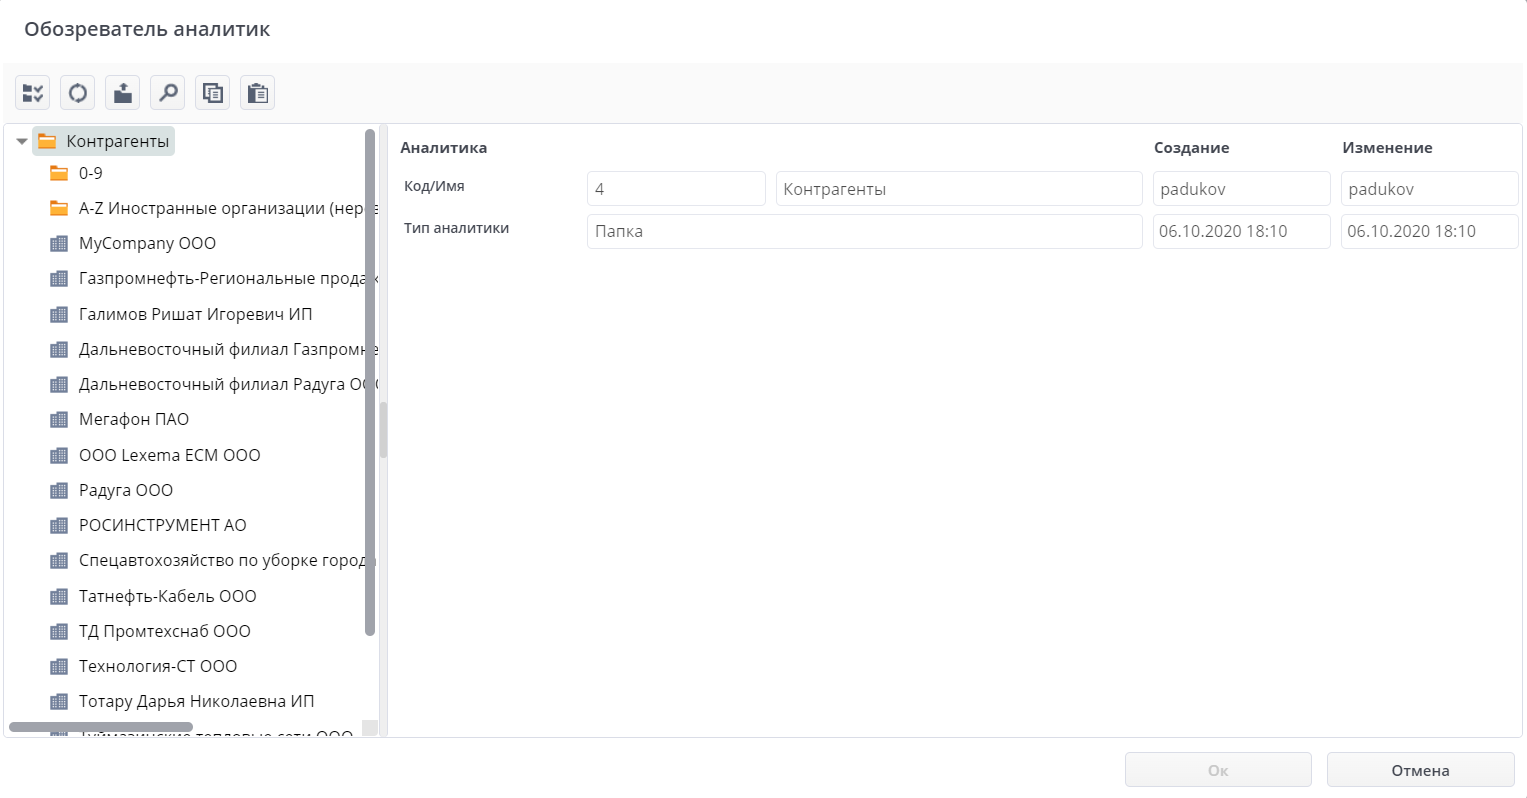Screen dimensions: 1527x798
Task: Click the РОСИНСТРУМЕНТ АО building icon
Action: click(x=59, y=525)
